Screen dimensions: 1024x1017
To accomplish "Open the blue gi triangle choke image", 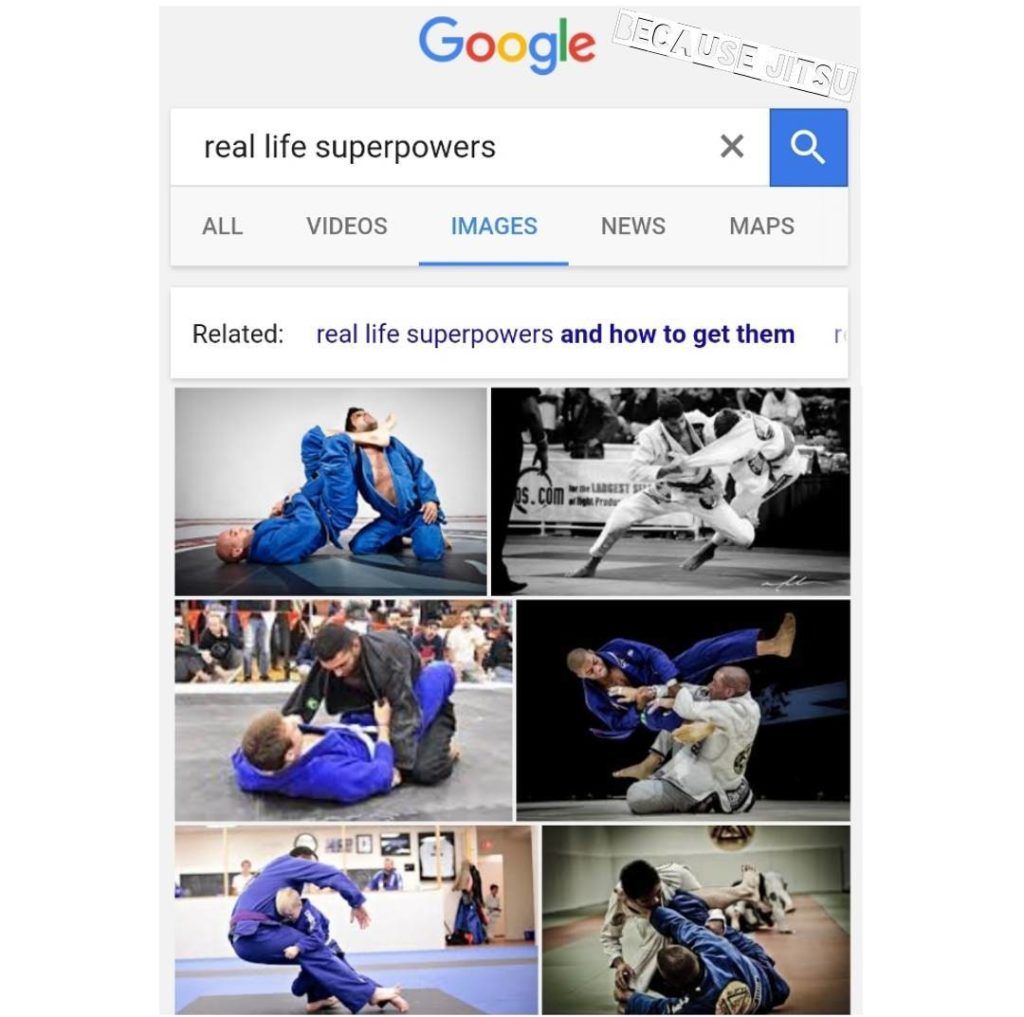I will pos(330,491).
